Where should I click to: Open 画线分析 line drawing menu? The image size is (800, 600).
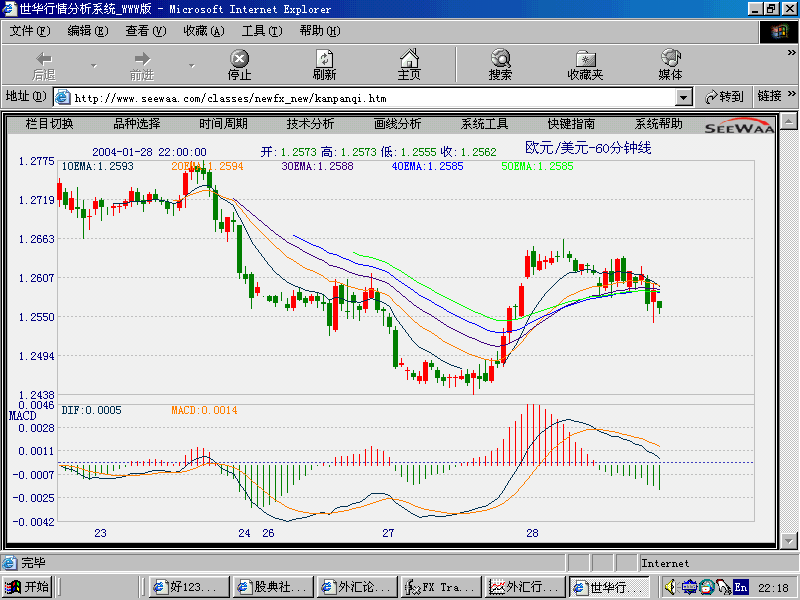click(x=397, y=123)
